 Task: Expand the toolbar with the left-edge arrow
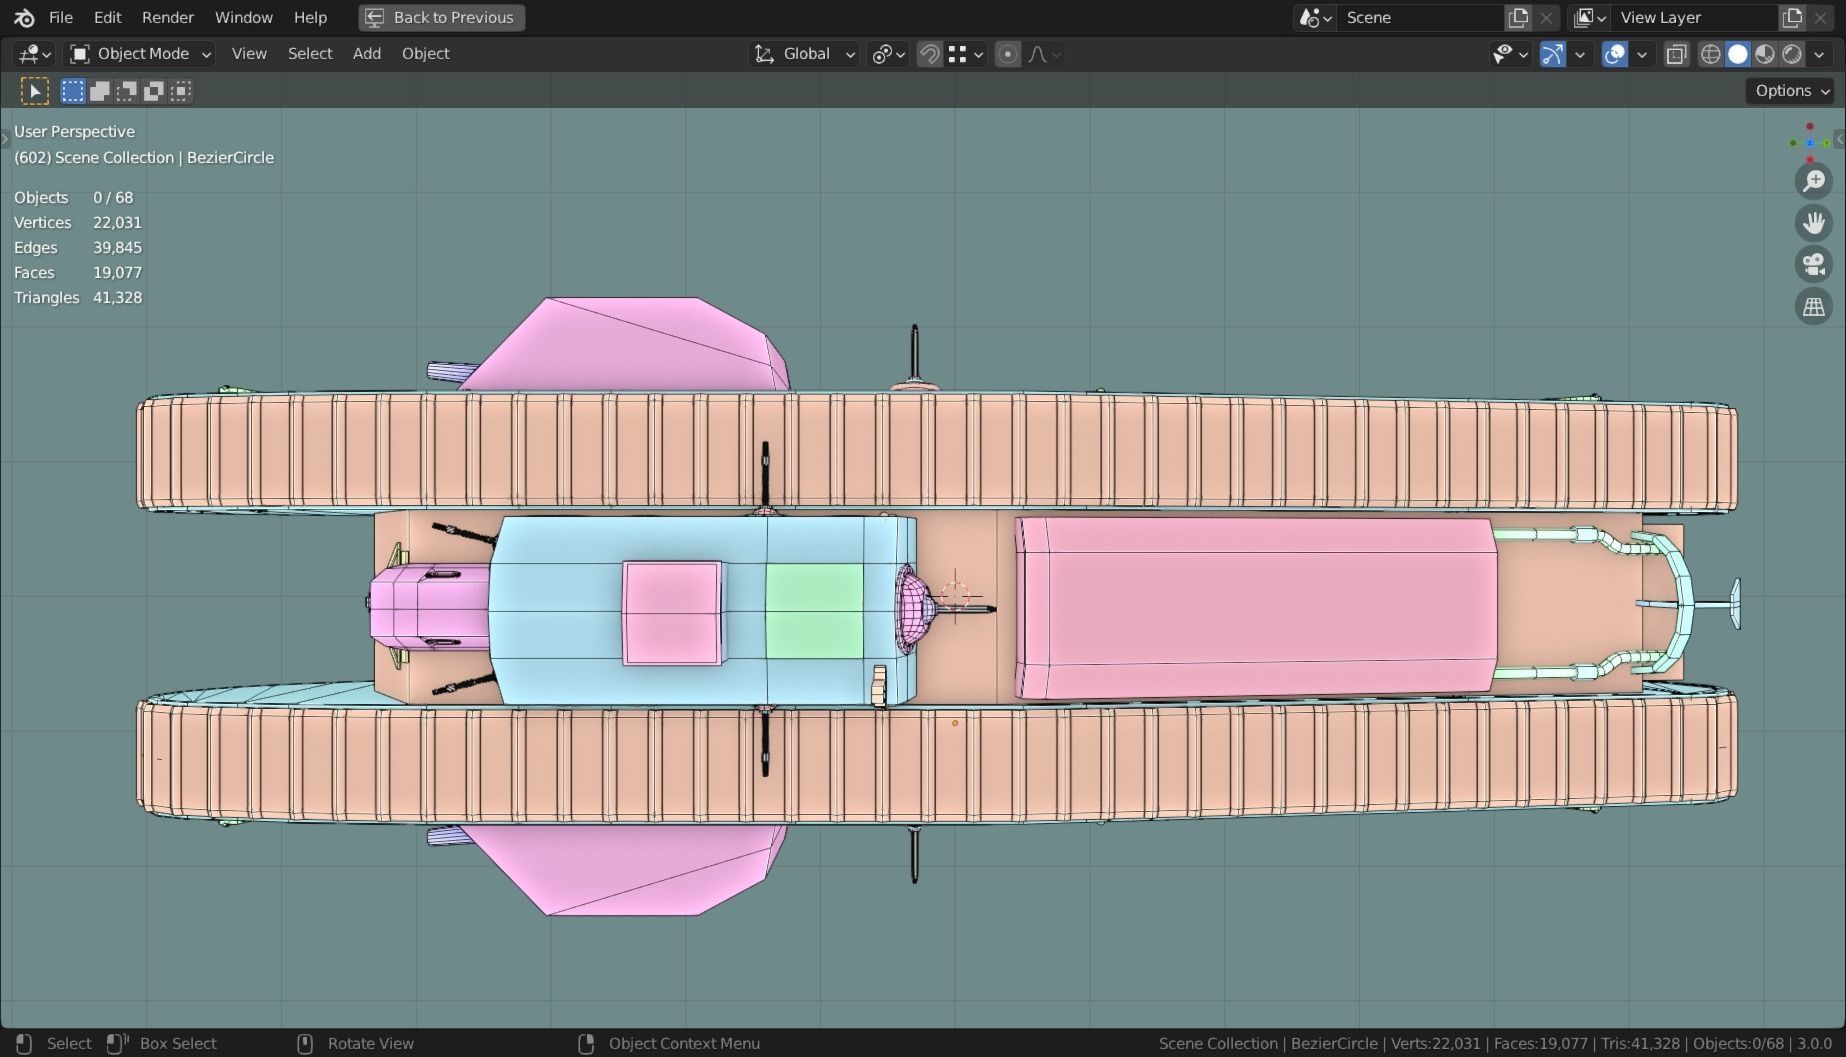5,140
